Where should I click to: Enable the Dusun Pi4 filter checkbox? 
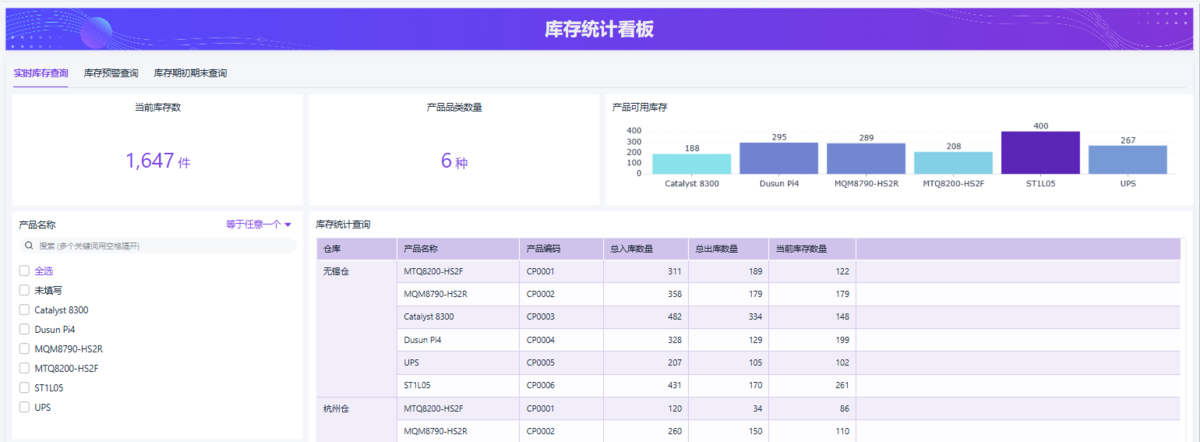tap(24, 329)
